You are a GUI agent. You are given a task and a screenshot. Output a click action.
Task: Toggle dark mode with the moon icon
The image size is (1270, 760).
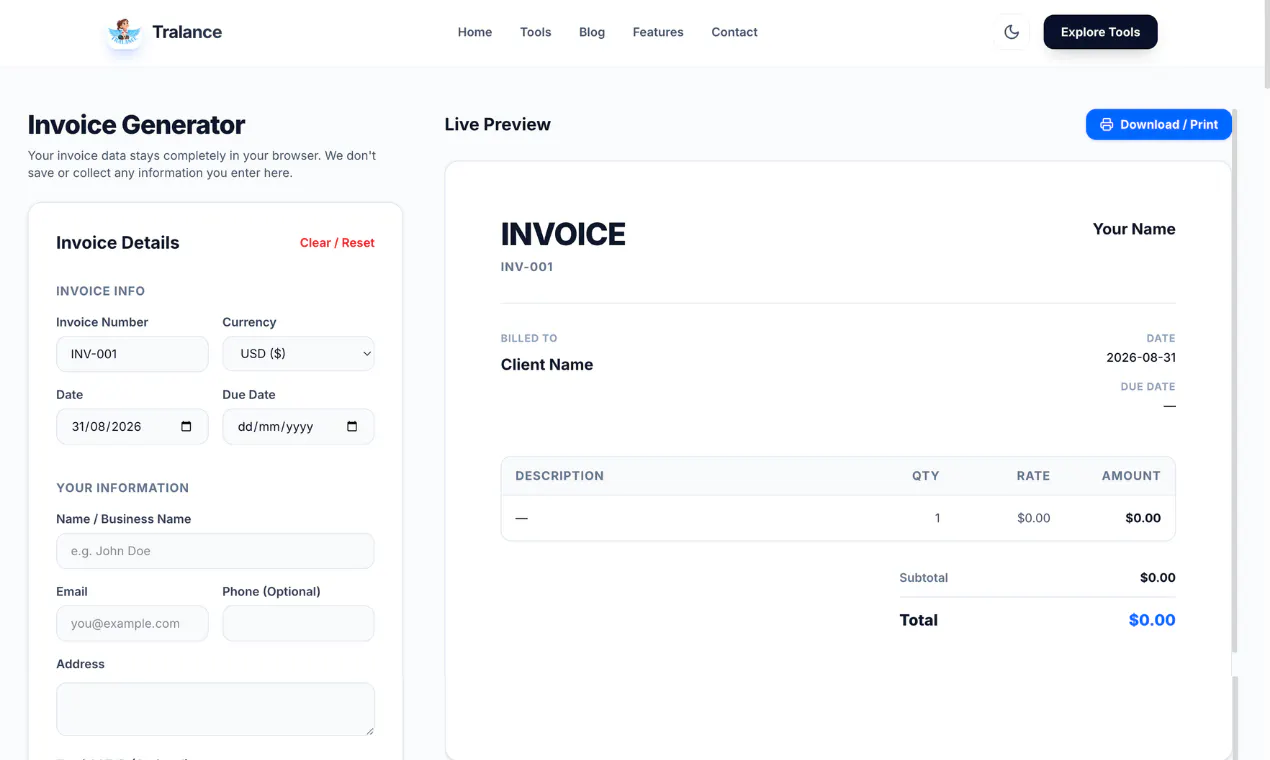pyautogui.click(x=1011, y=32)
